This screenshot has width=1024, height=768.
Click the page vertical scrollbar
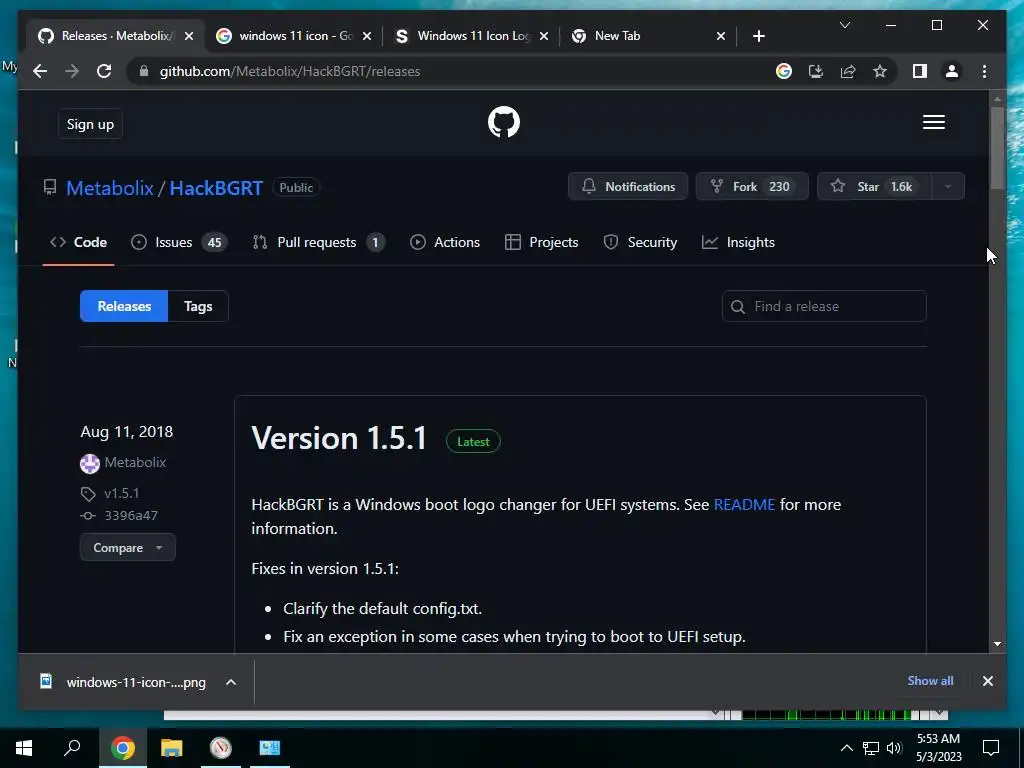pos(997,148)
